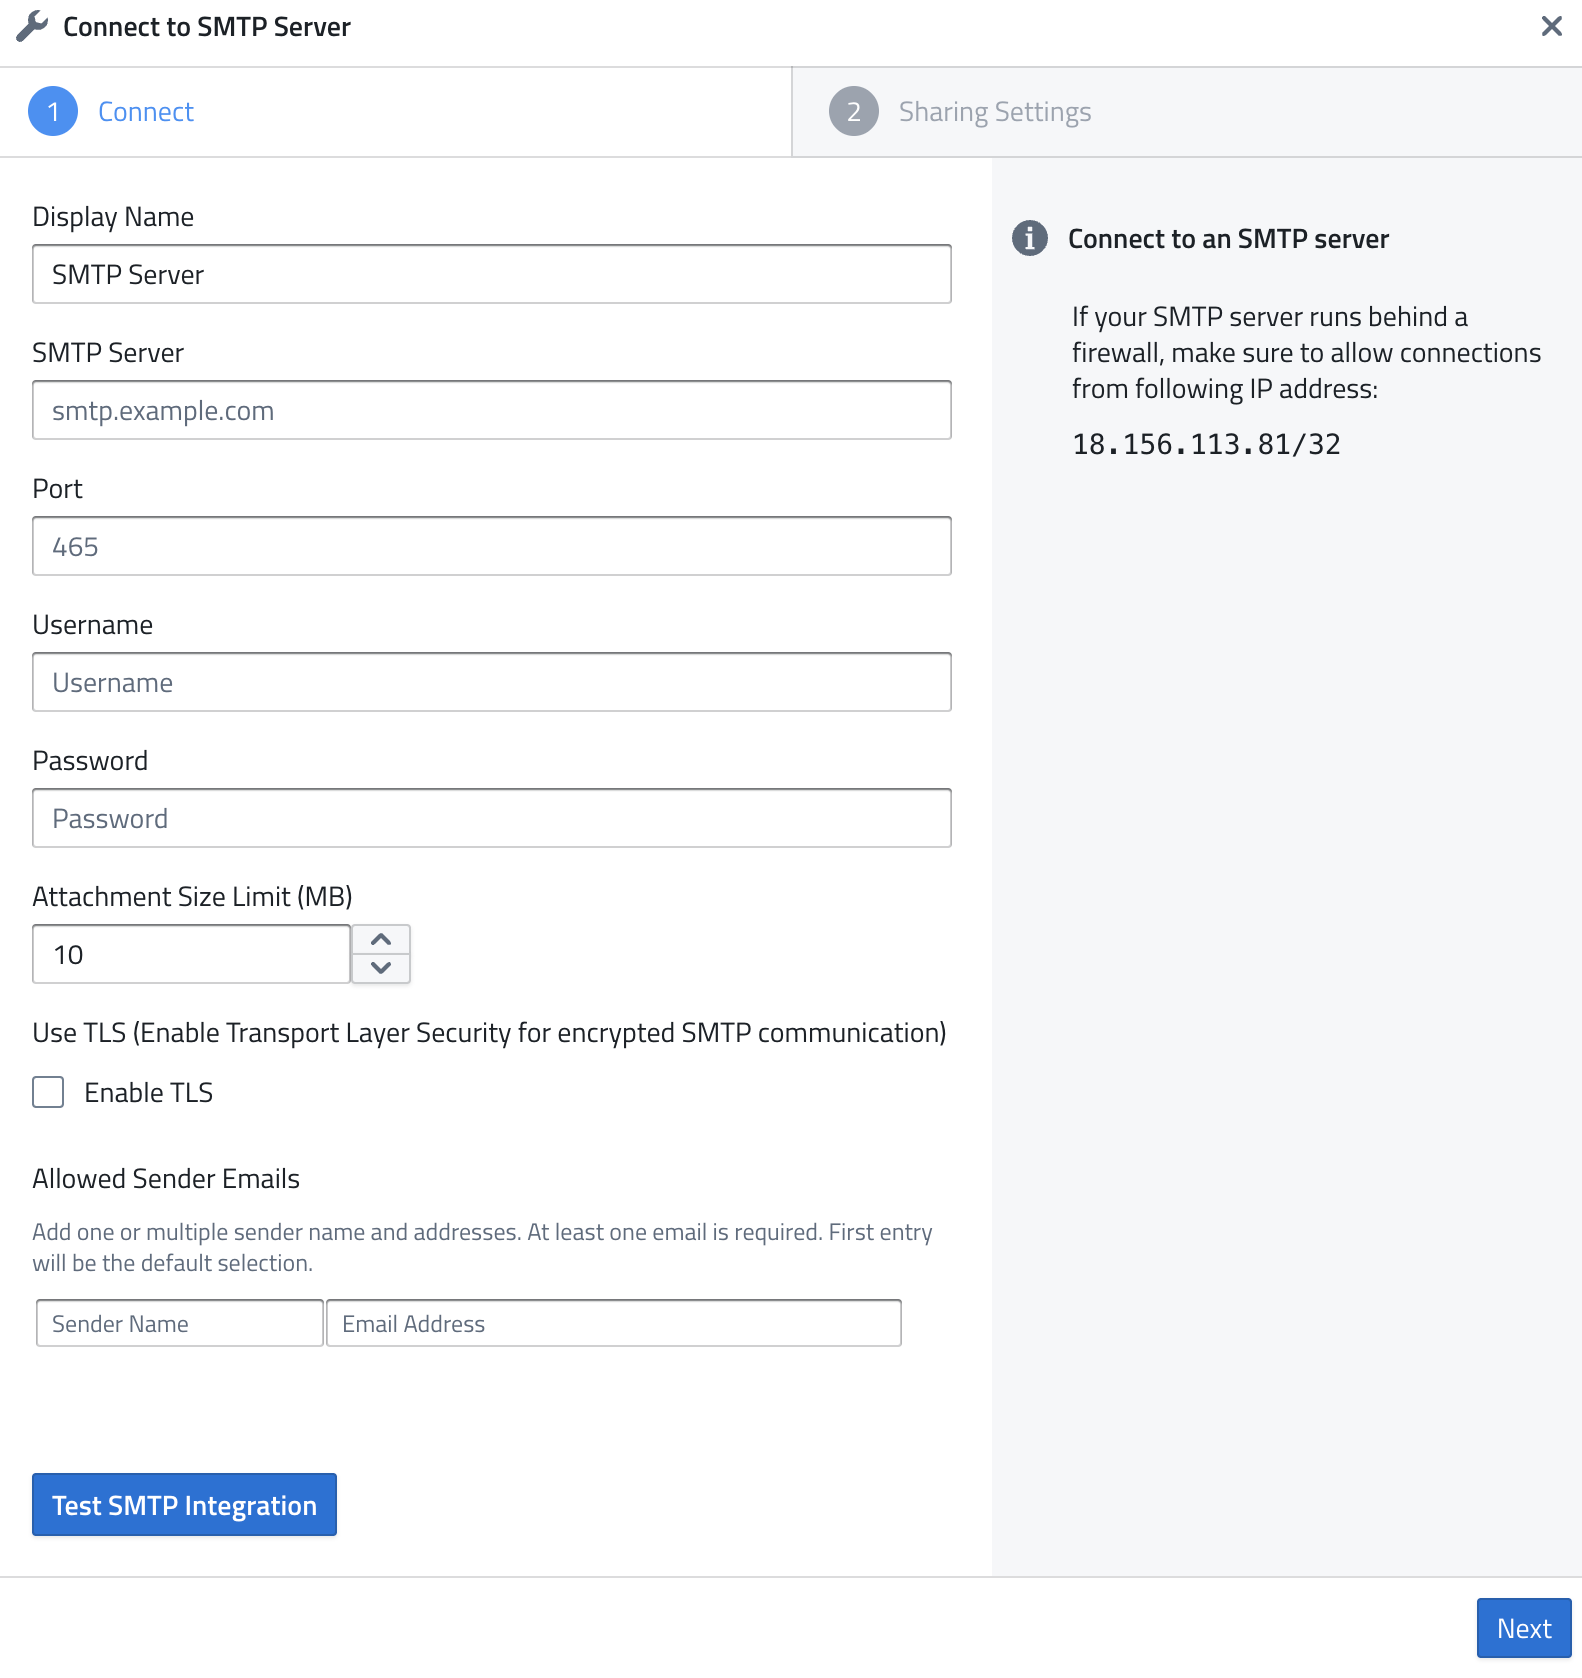The height and width of the screenshot is (1678, 1582).
Task: Click the Sender Name field
Action: coord(180,1323)
